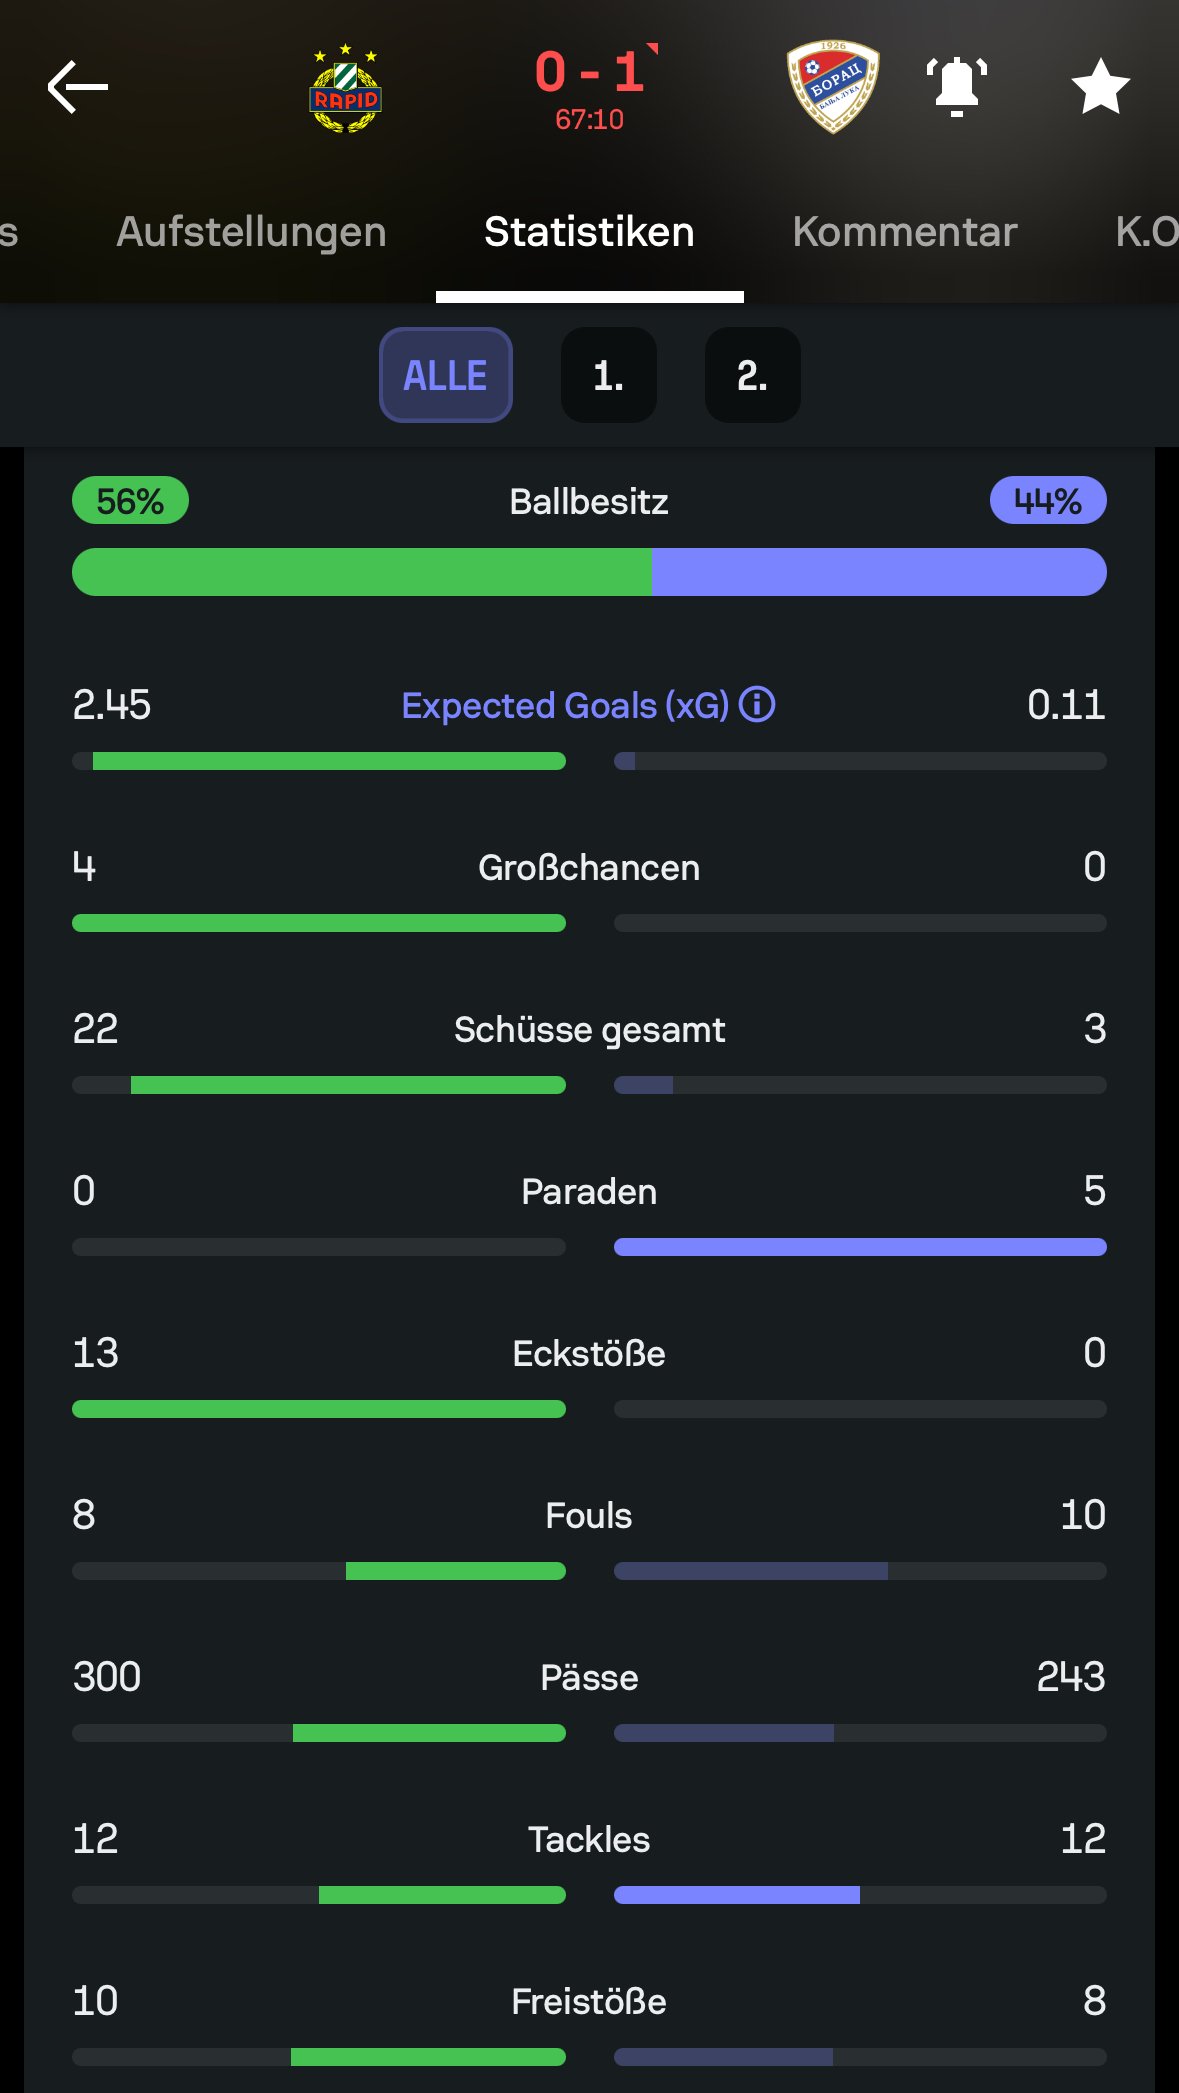The height and width of the screenshot is (2093, 1179).
Task: Switch to the Aufstellungen tab
Action: pos(251,232)
